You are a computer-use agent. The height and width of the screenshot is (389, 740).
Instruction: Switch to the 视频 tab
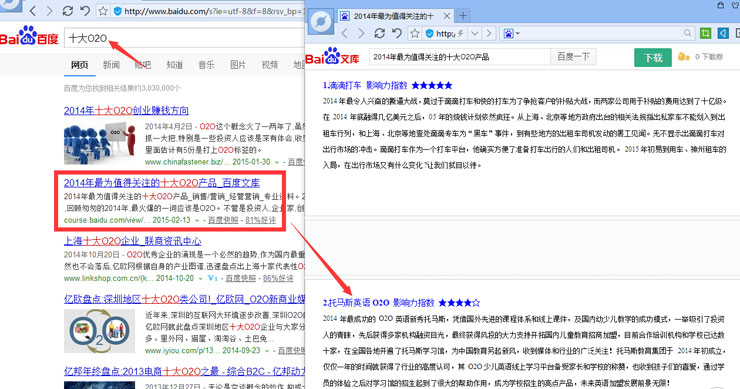point(269,65)
